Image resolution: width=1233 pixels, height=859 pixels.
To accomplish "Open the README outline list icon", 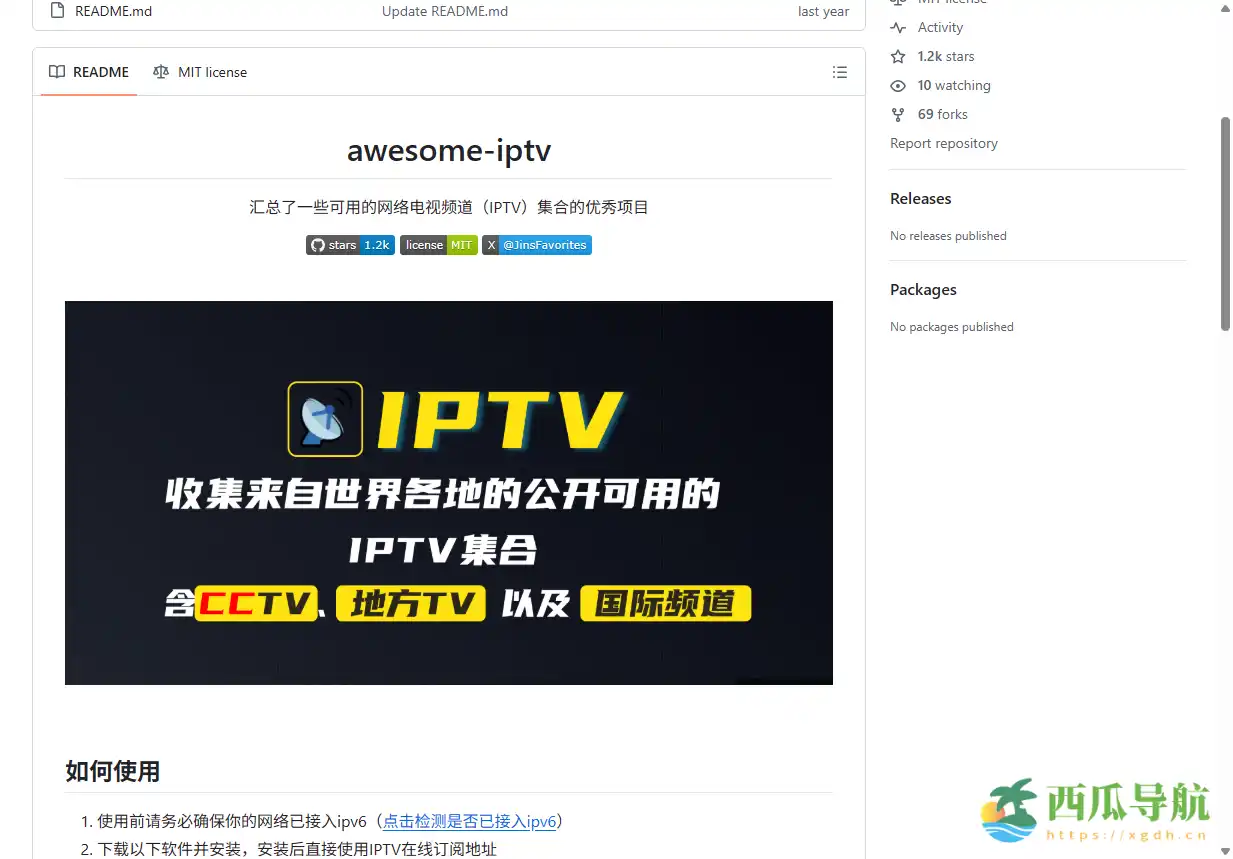I will [x=839, y=71].
